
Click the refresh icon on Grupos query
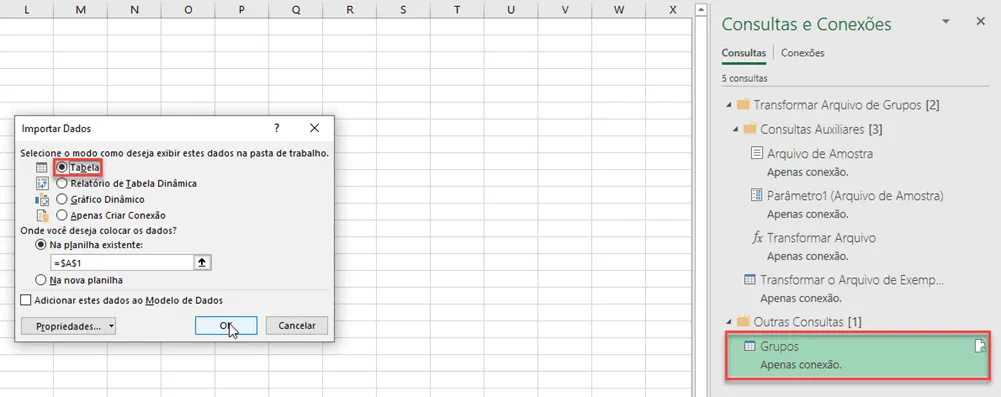click(x=981, y=346)
